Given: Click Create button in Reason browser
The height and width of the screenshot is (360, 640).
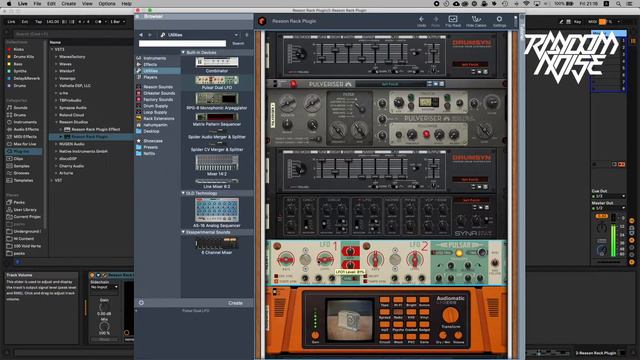Looking at the screenshot, I should click(x=236, y=303).
